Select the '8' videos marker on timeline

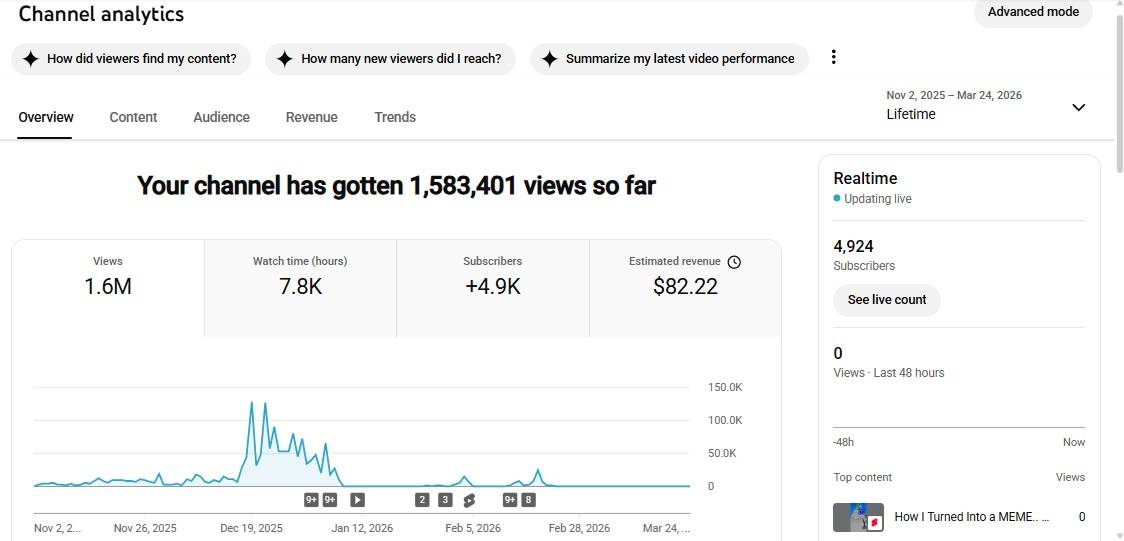point(528,500)
